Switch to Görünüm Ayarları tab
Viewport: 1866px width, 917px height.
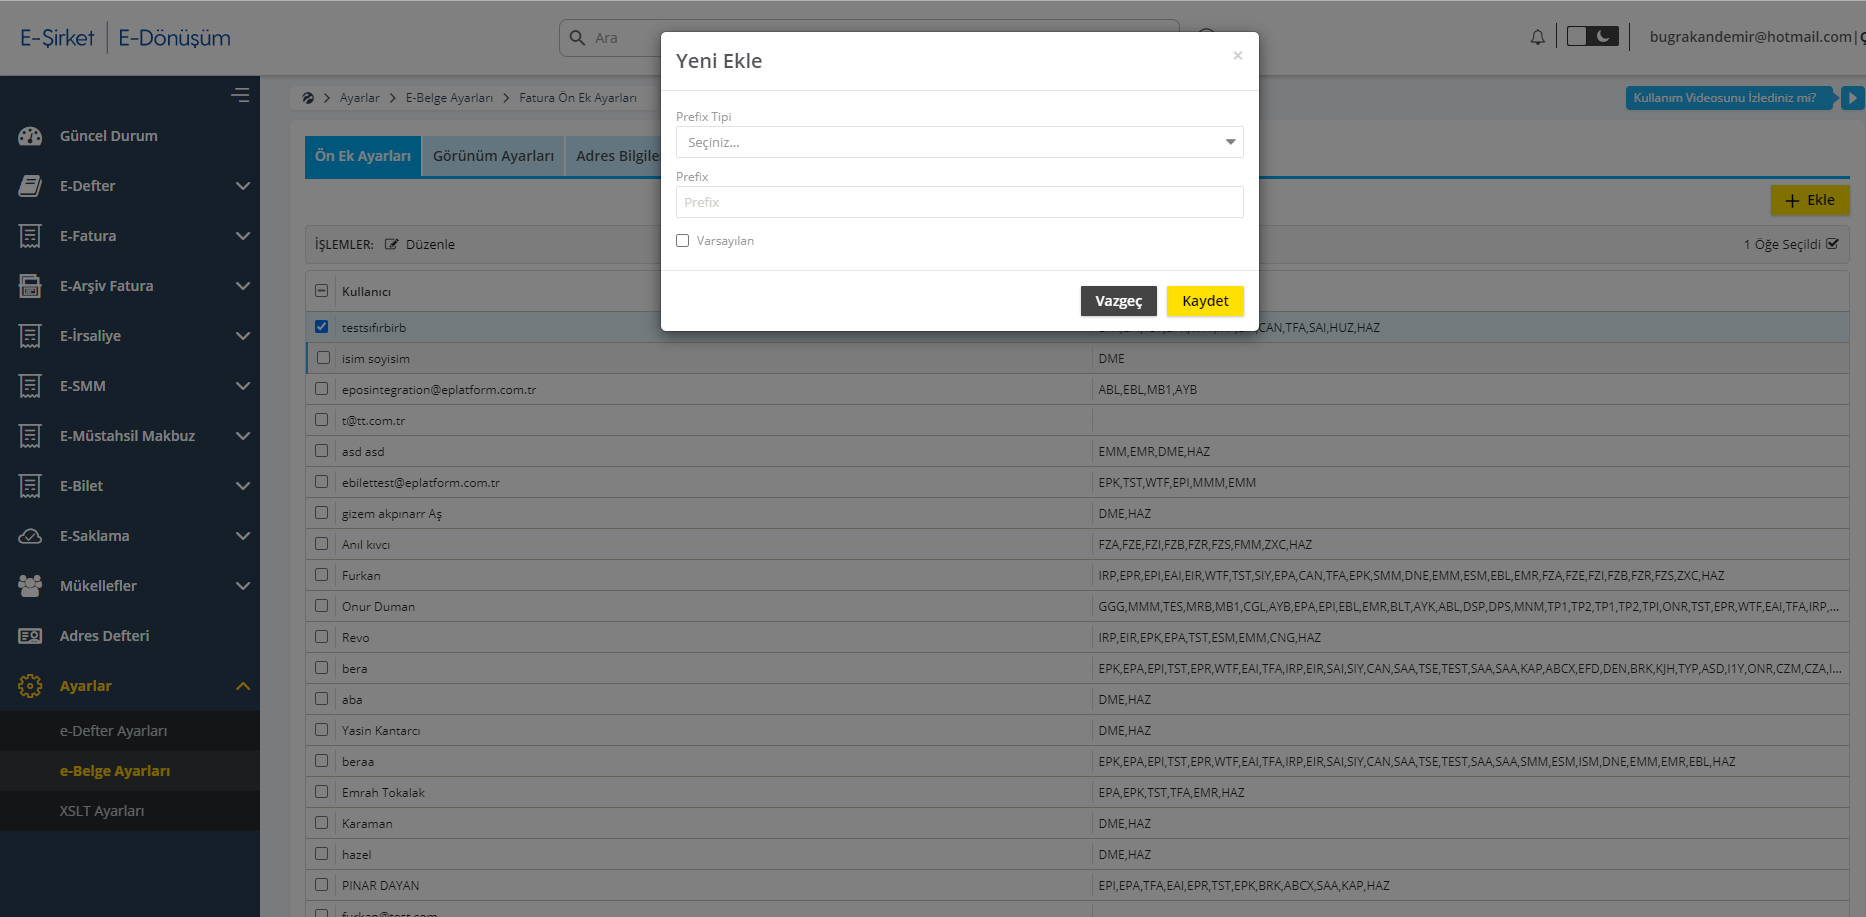pyautogui.click(x=493, y=156)
